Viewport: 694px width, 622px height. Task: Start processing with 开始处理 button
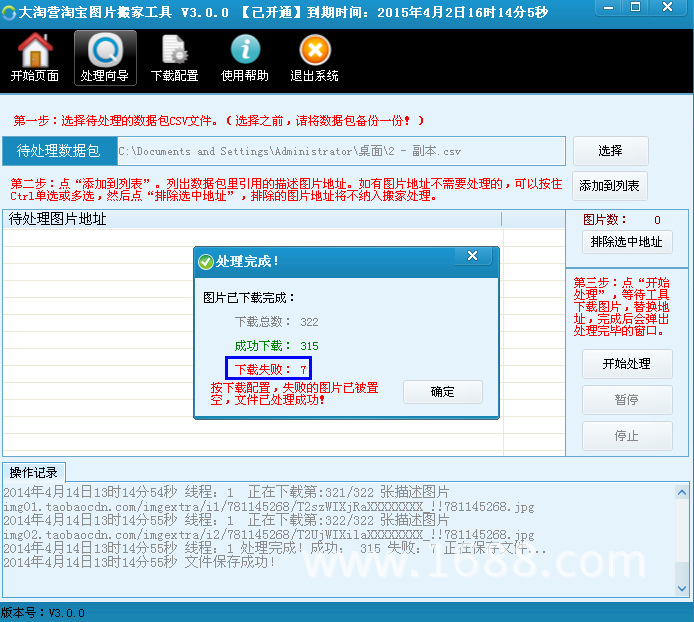[627, 364]
